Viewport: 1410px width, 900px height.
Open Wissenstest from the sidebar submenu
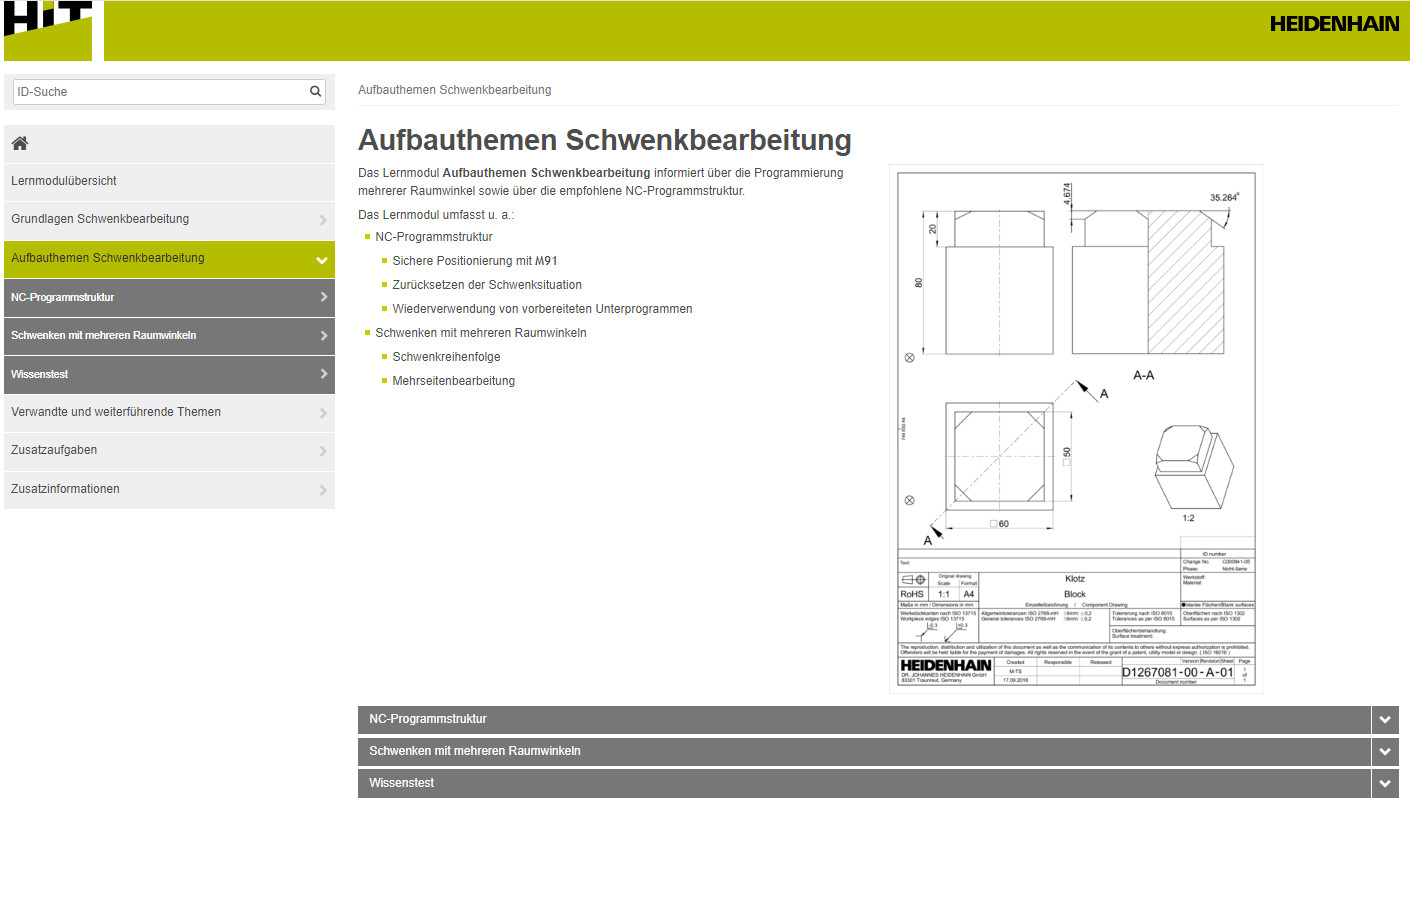coord(40,374)
